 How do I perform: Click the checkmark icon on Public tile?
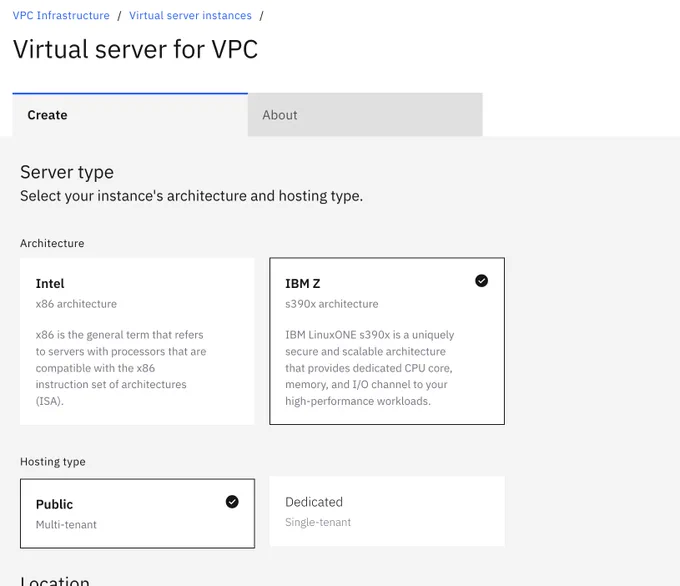coord(232,502)
